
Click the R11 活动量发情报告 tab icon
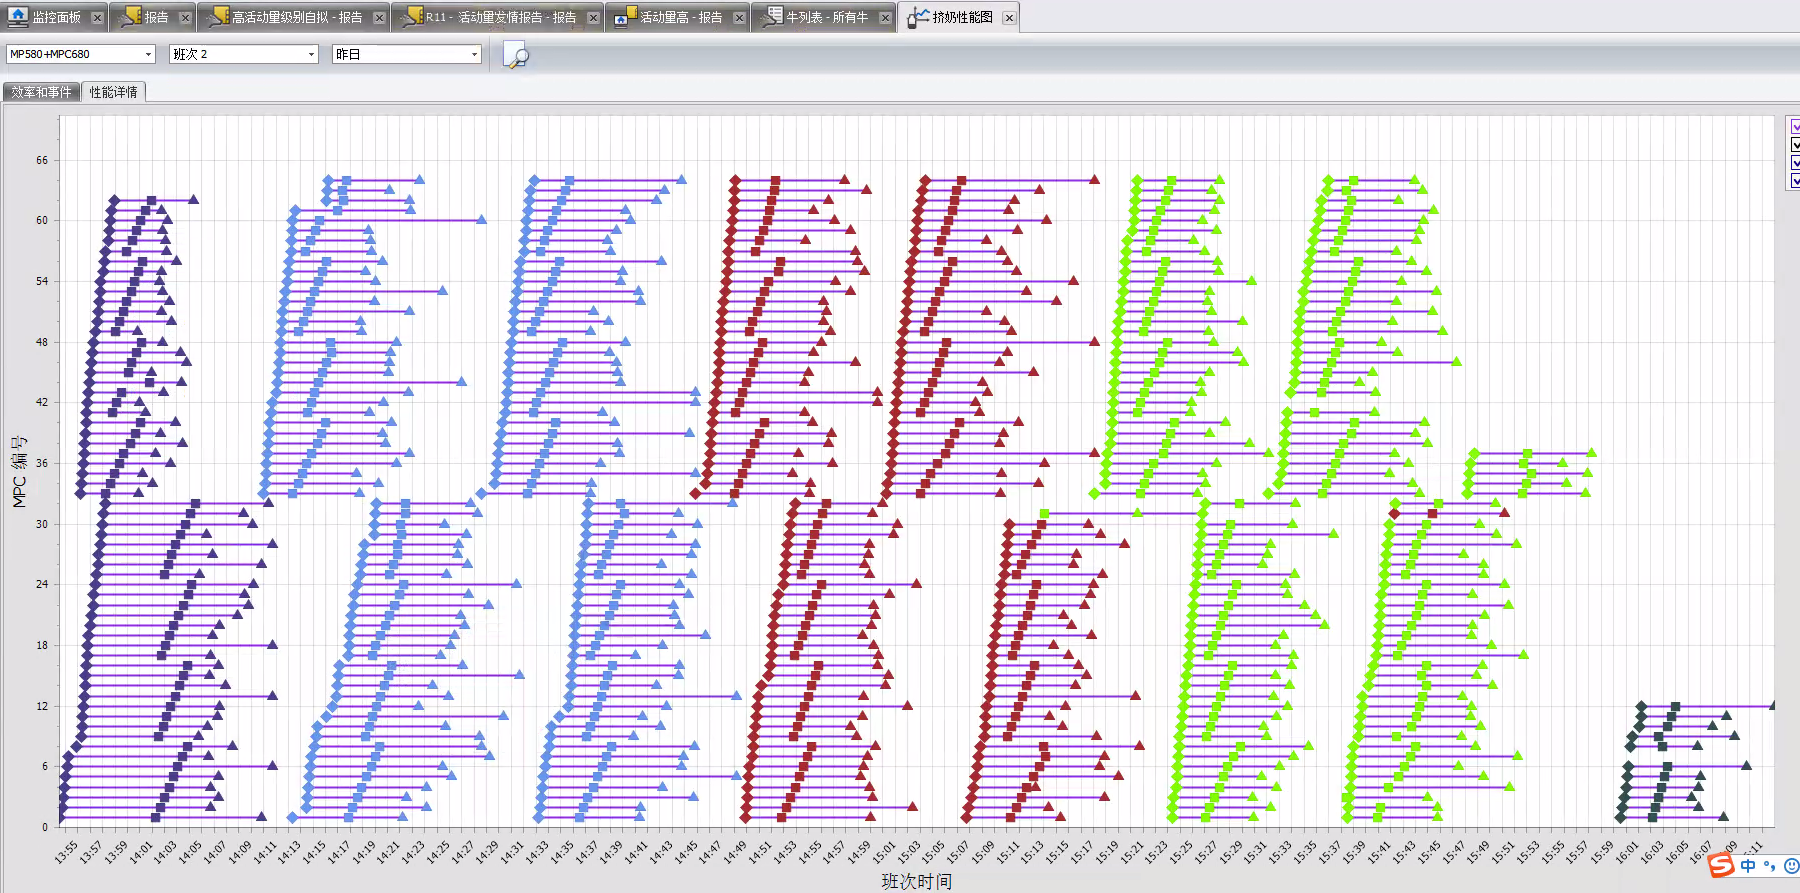413,17
